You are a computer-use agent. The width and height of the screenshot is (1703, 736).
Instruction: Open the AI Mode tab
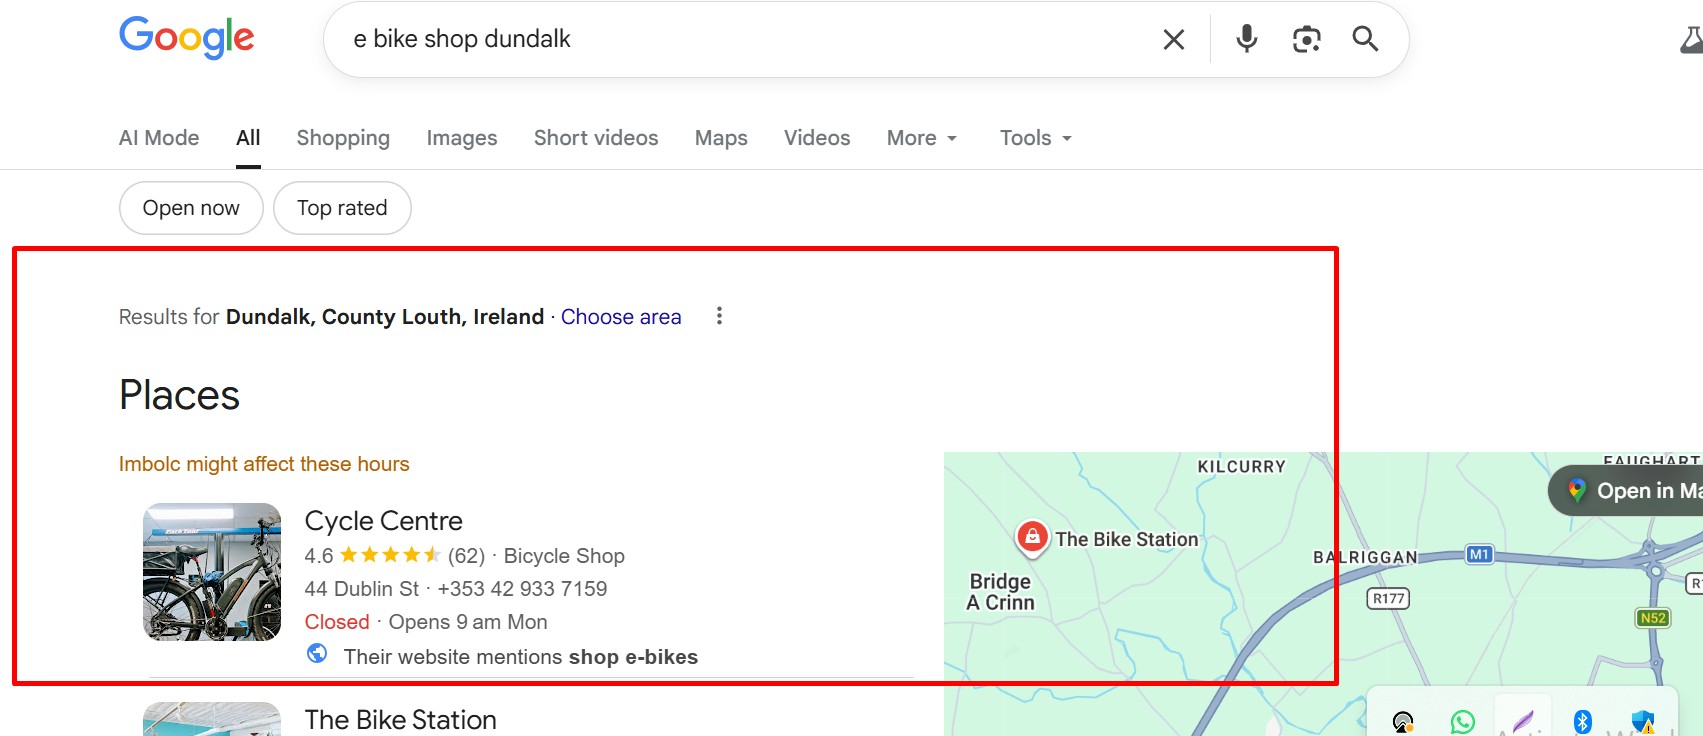[x=159, y=138]
